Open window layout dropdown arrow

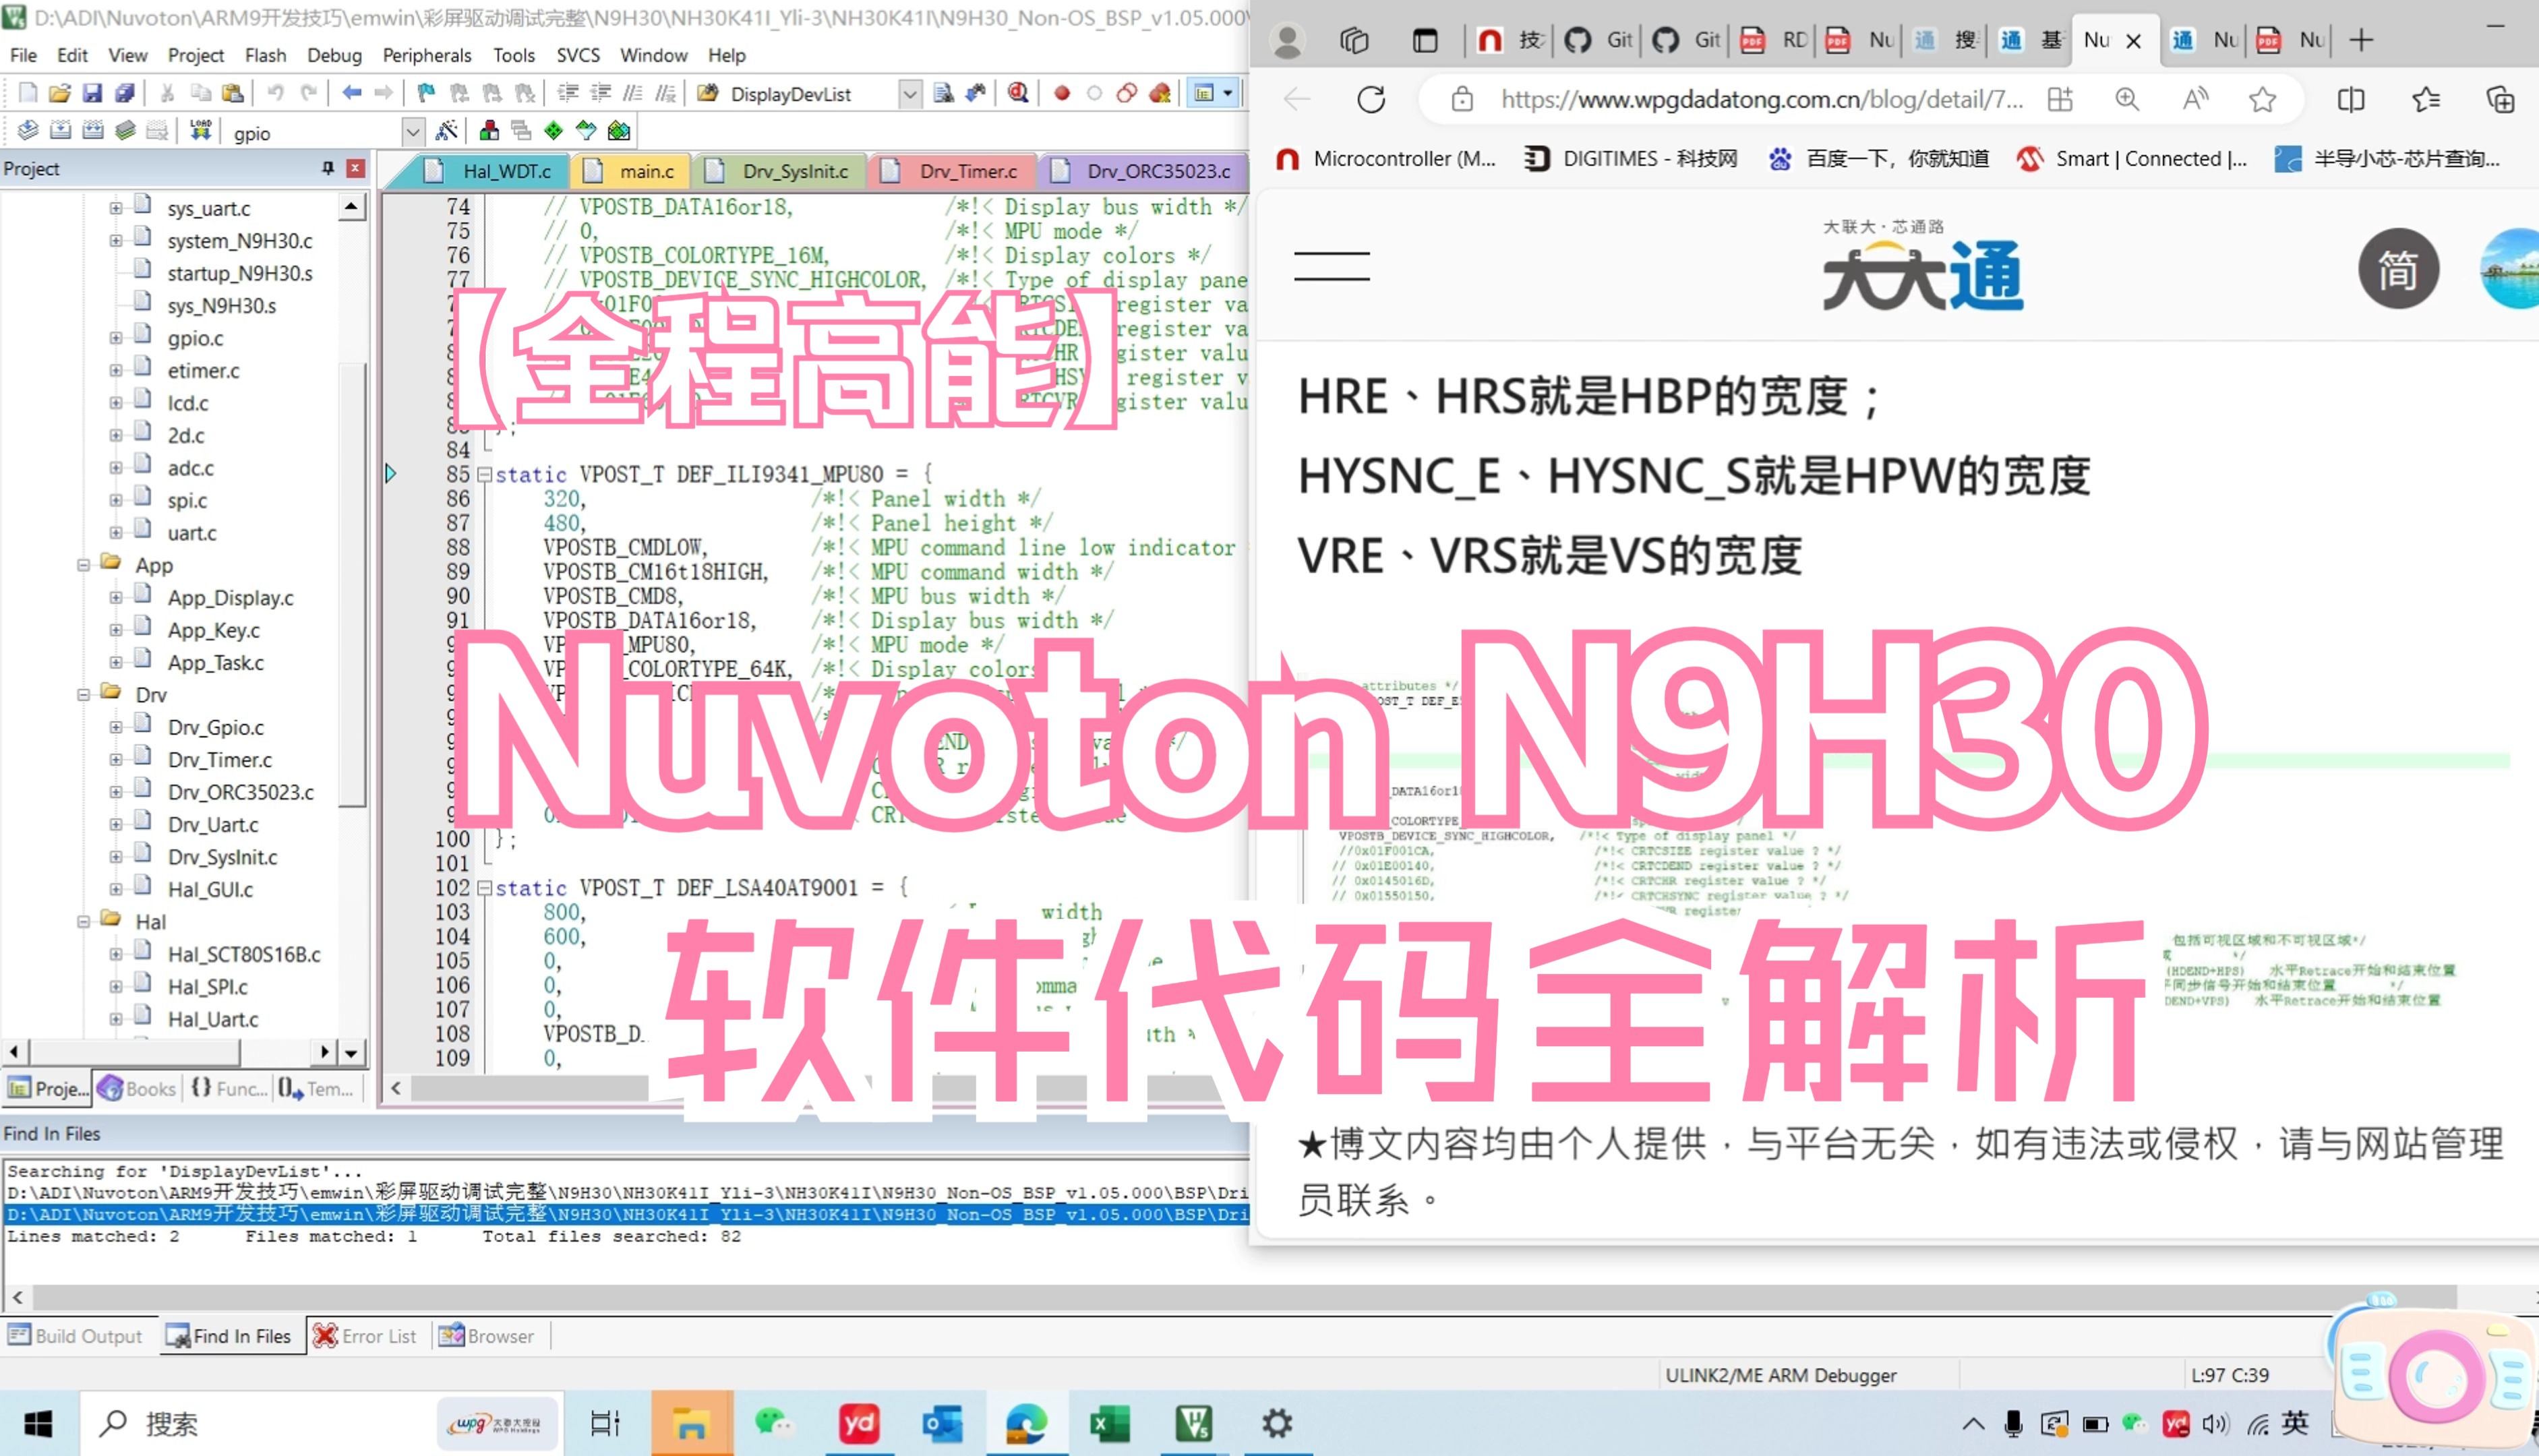(x=1228, y=93)
